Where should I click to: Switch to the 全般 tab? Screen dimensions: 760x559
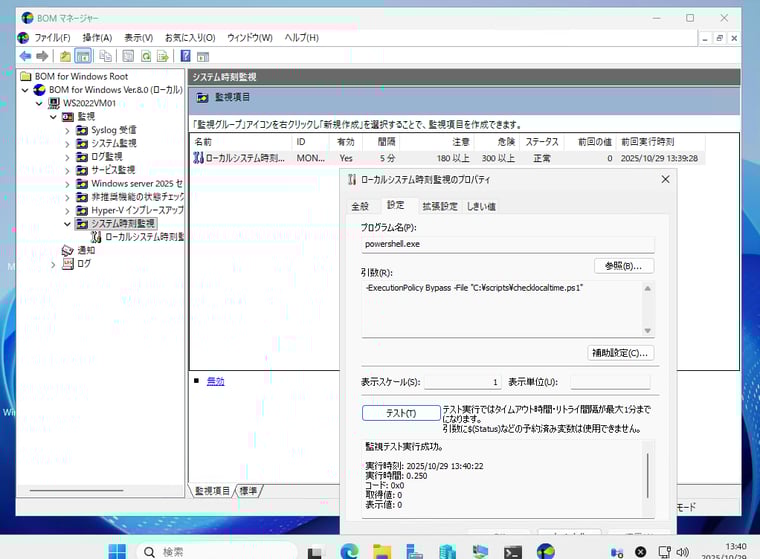[x=360, y=206]
